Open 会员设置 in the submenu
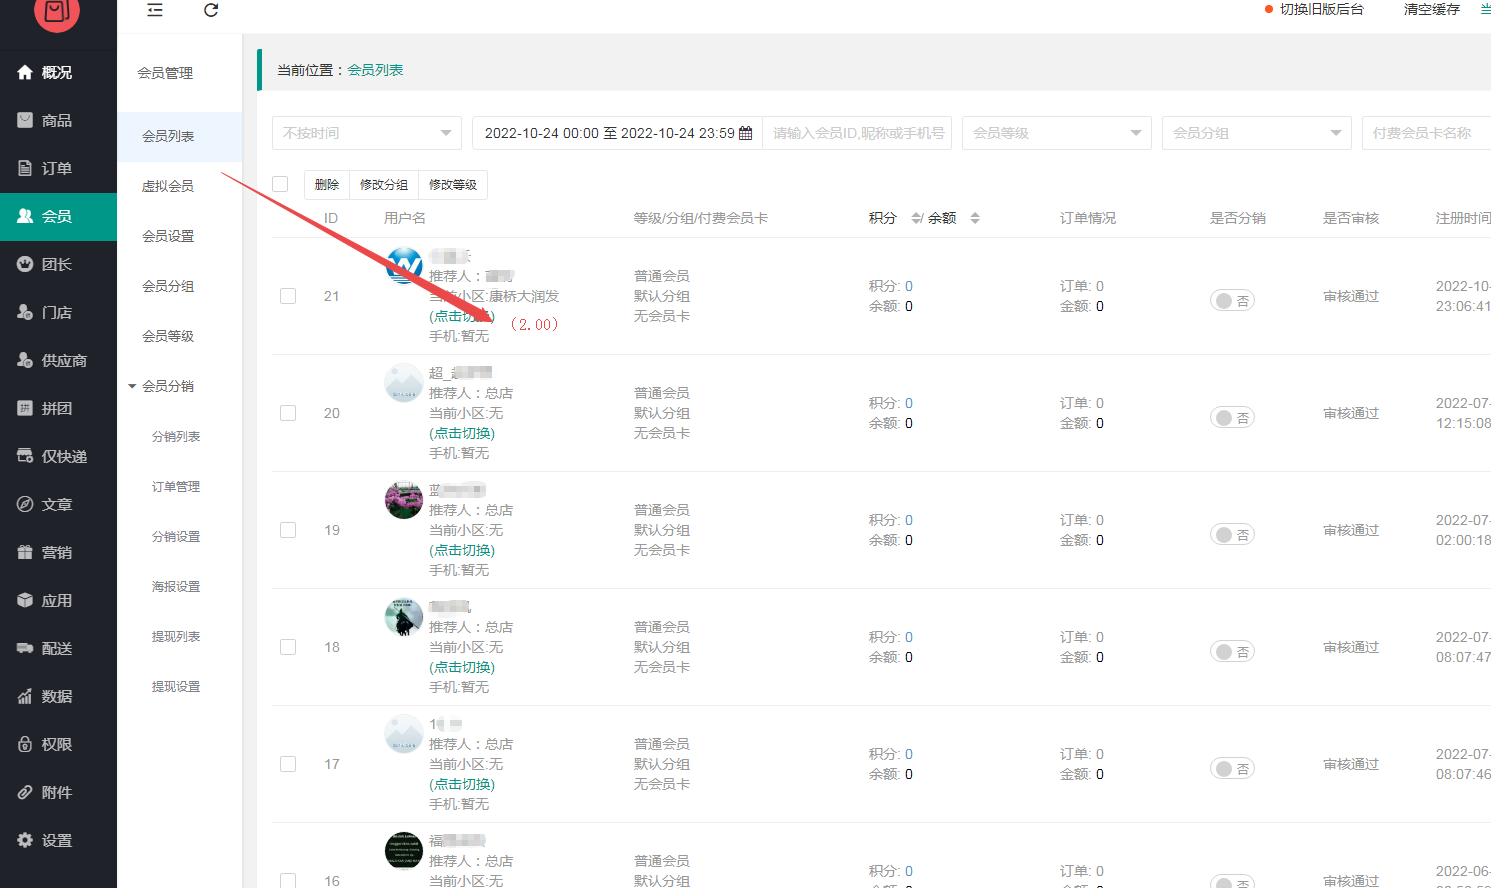The image size is (1491, 888). 168,236
